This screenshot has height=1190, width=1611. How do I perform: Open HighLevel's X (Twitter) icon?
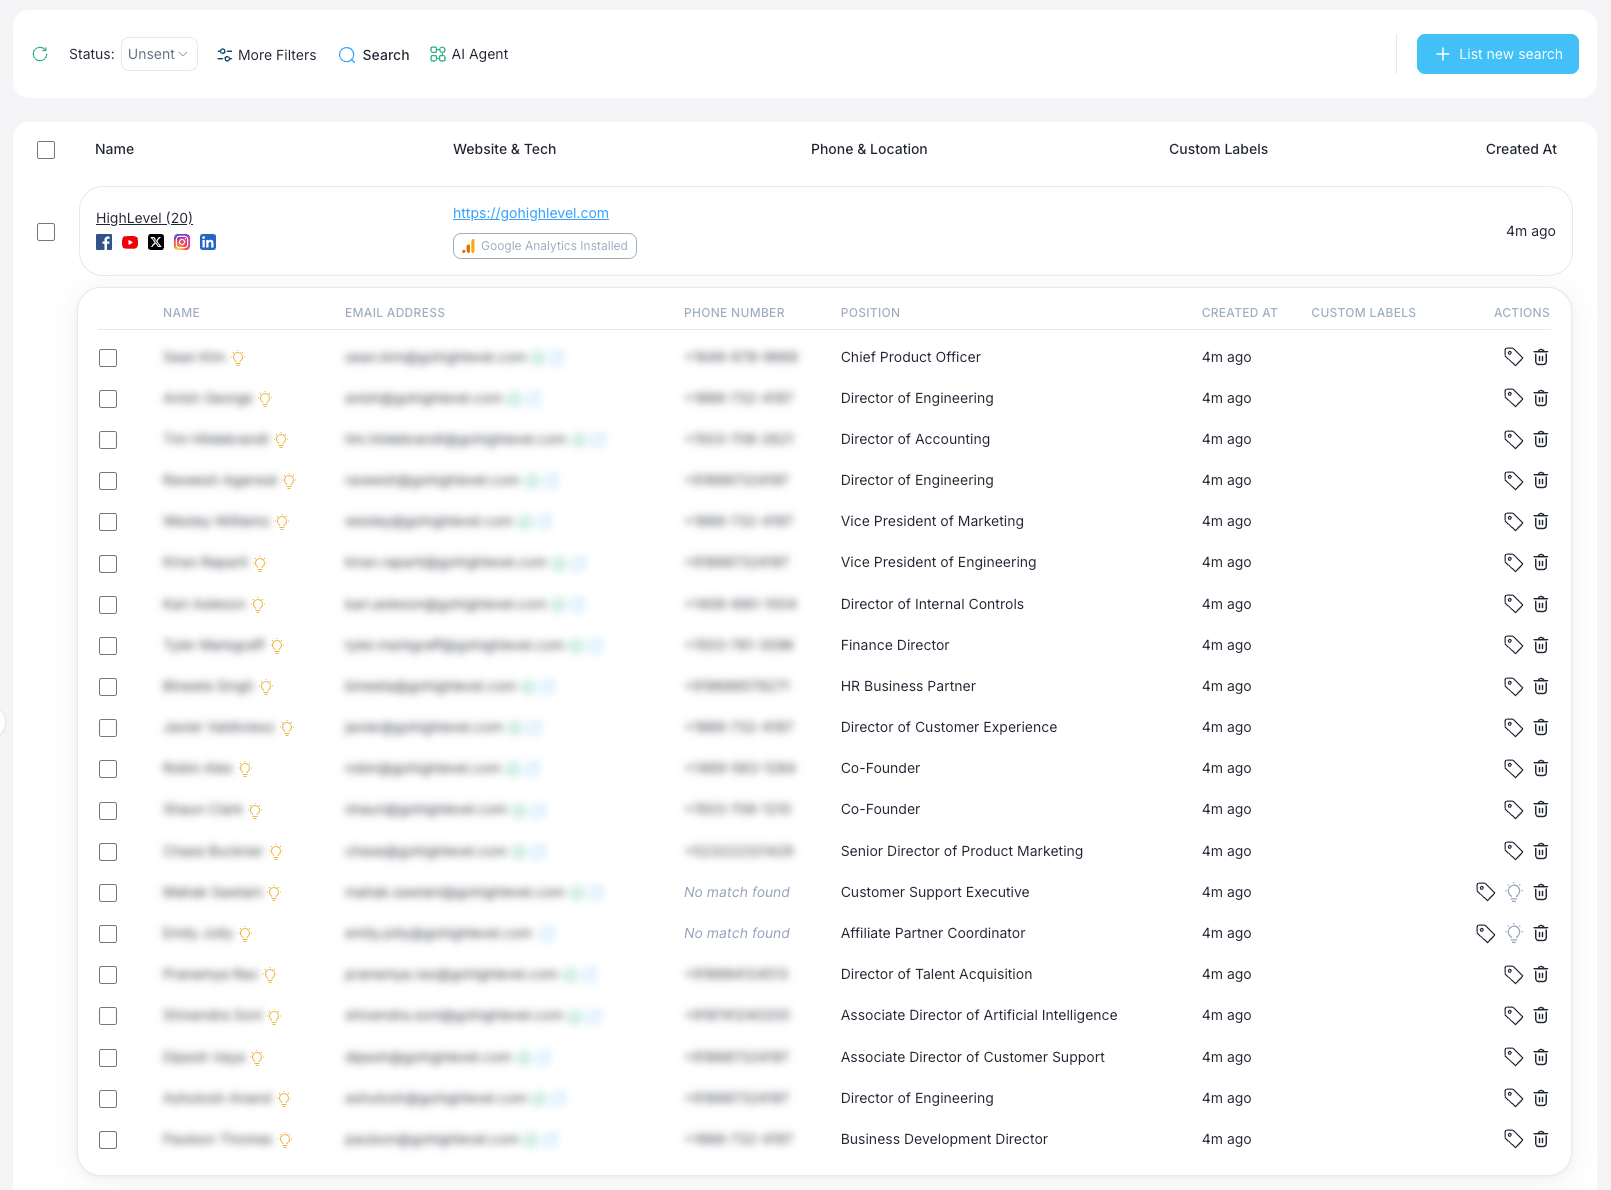point(156,242)
